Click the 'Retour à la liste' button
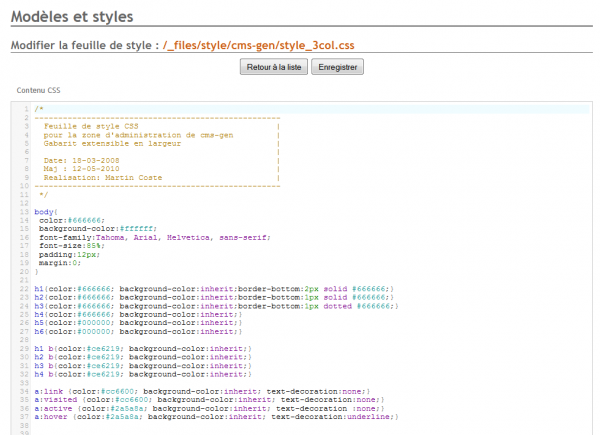This screenshot has width=600, height=435. point(274,67)
